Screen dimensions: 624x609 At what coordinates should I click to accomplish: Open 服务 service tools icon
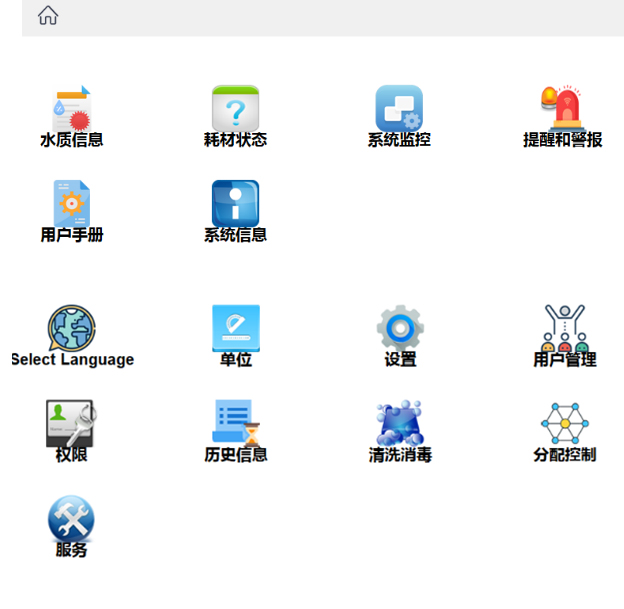(71, 519)
